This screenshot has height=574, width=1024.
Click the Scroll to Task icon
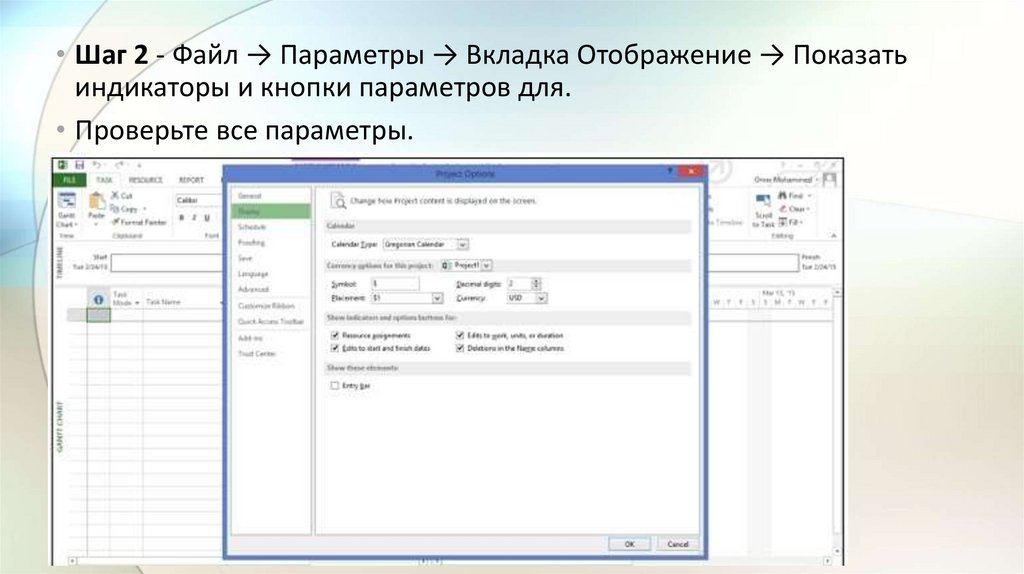763,200
